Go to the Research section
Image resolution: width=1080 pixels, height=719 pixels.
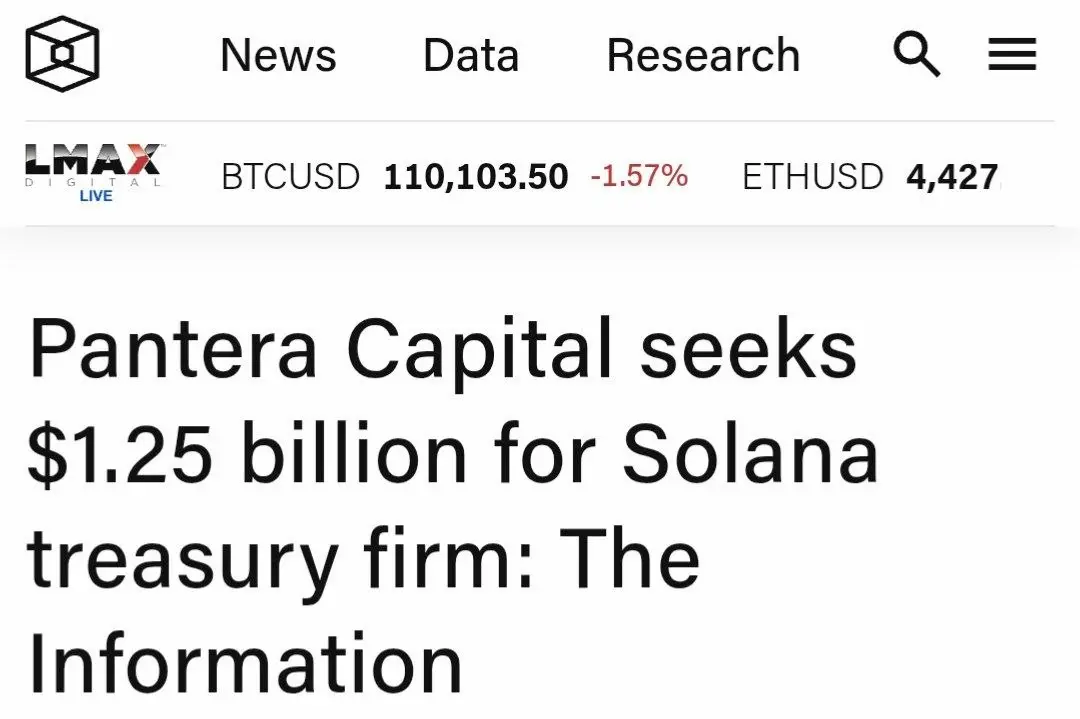(x=703, y=55)
